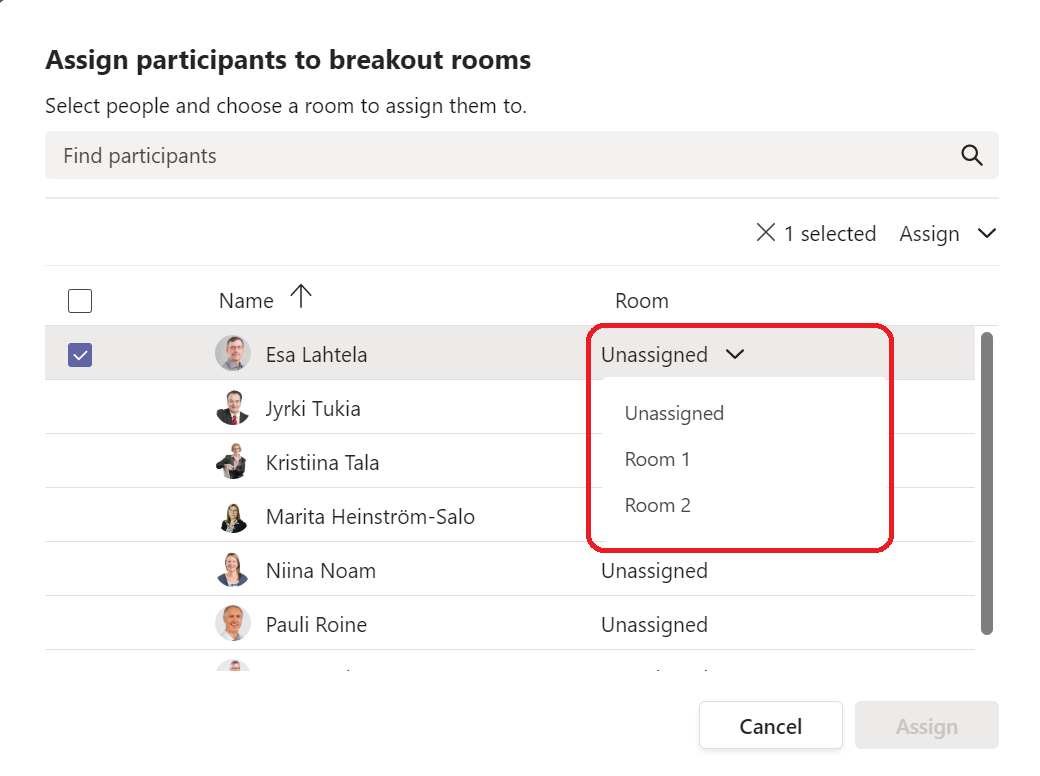Click the Assign button at bottom
The image size is (1040, 776).
pos(926,726)
